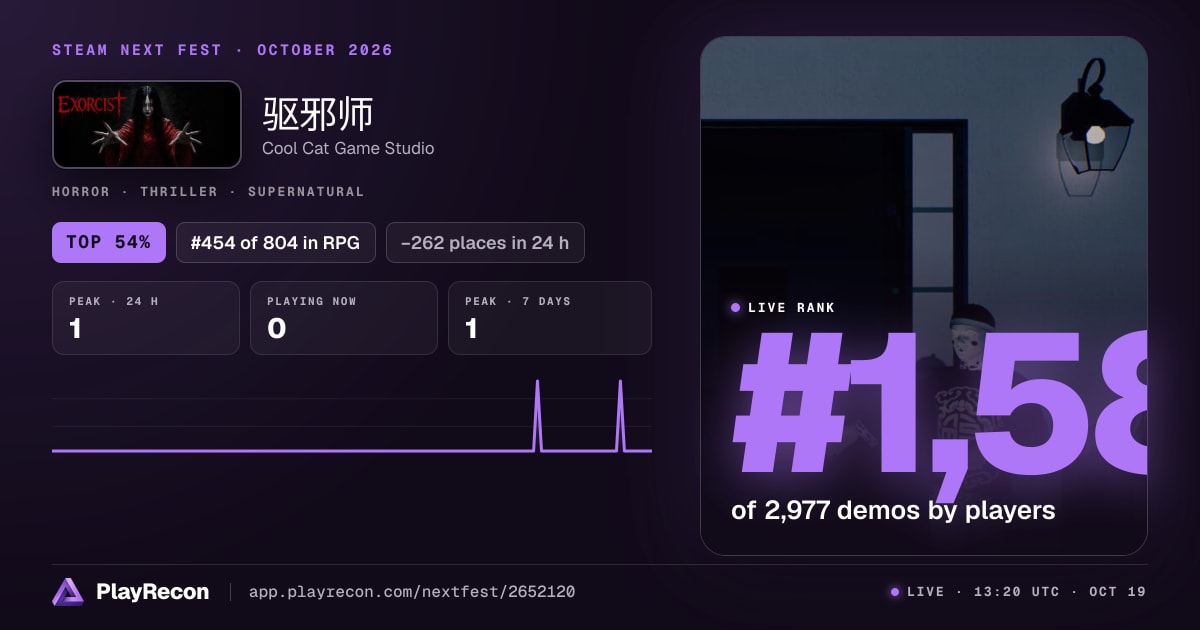
Task: Open the app.playrecon.com/nextfest/2652120 link
Action: [412, 592]
